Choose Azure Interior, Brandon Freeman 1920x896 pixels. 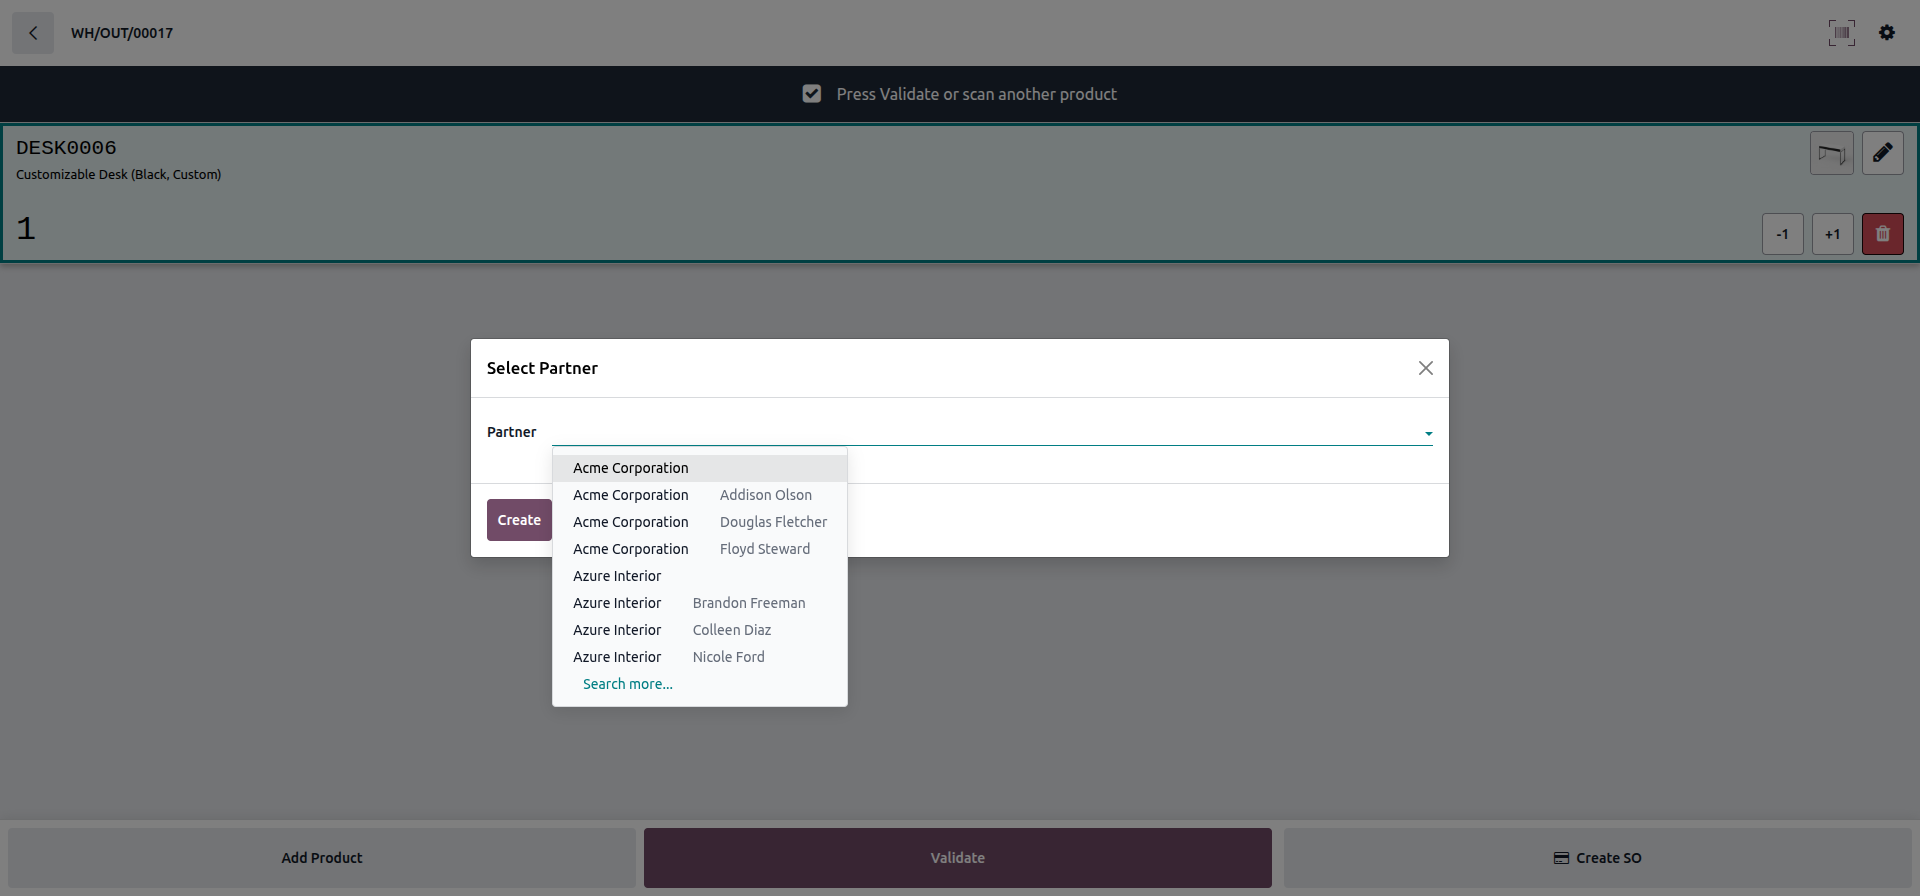700,603
